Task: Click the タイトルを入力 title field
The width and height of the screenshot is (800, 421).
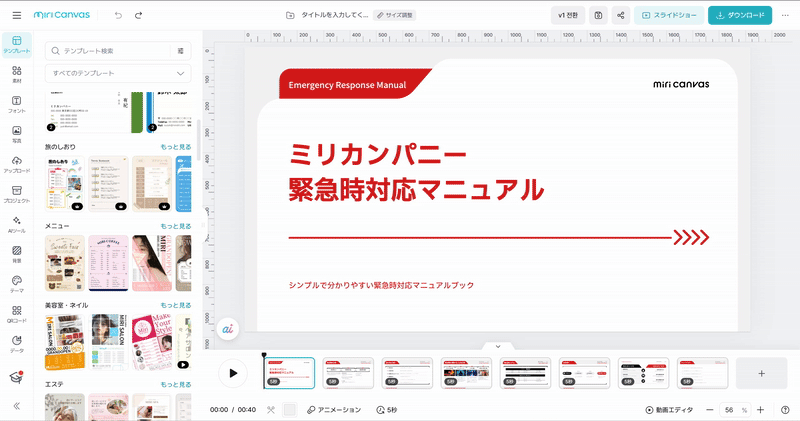Action: (335, 15)
